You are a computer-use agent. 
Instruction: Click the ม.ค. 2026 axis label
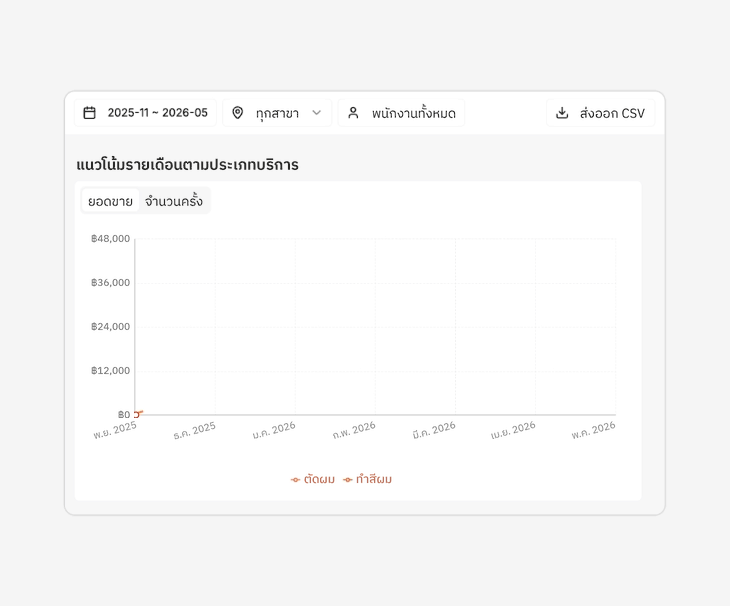tap(274, 431)
